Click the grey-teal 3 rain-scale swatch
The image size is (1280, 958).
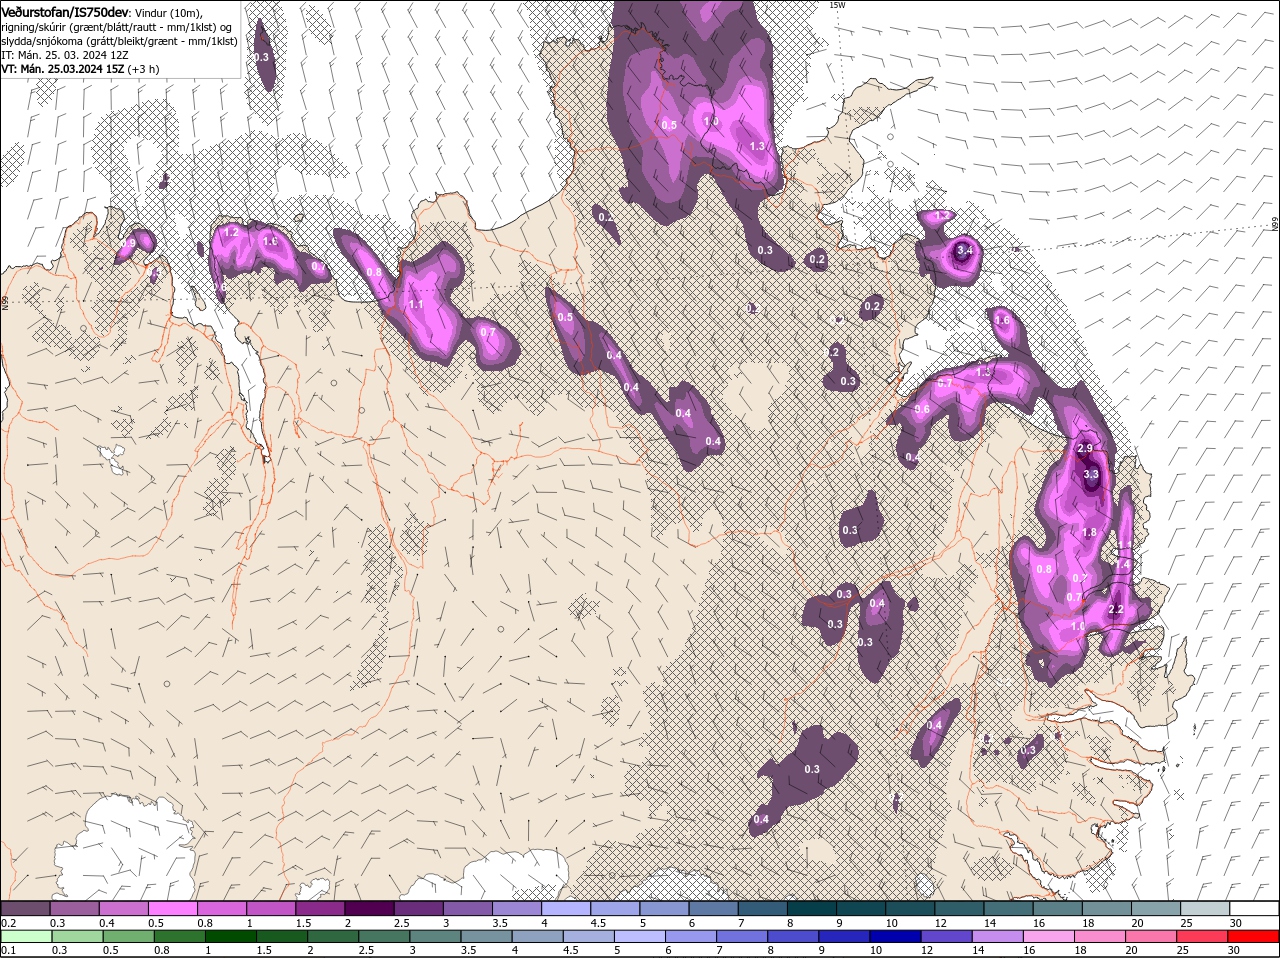click(x=435, y=936)
